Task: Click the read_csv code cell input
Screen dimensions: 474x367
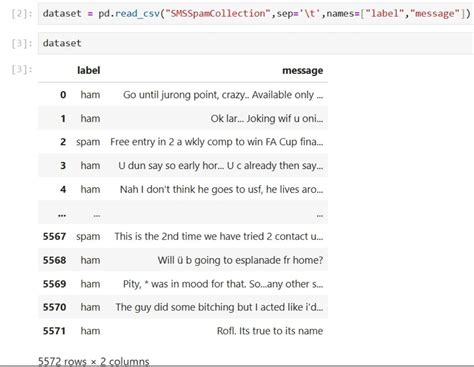Action: (255, 14)
